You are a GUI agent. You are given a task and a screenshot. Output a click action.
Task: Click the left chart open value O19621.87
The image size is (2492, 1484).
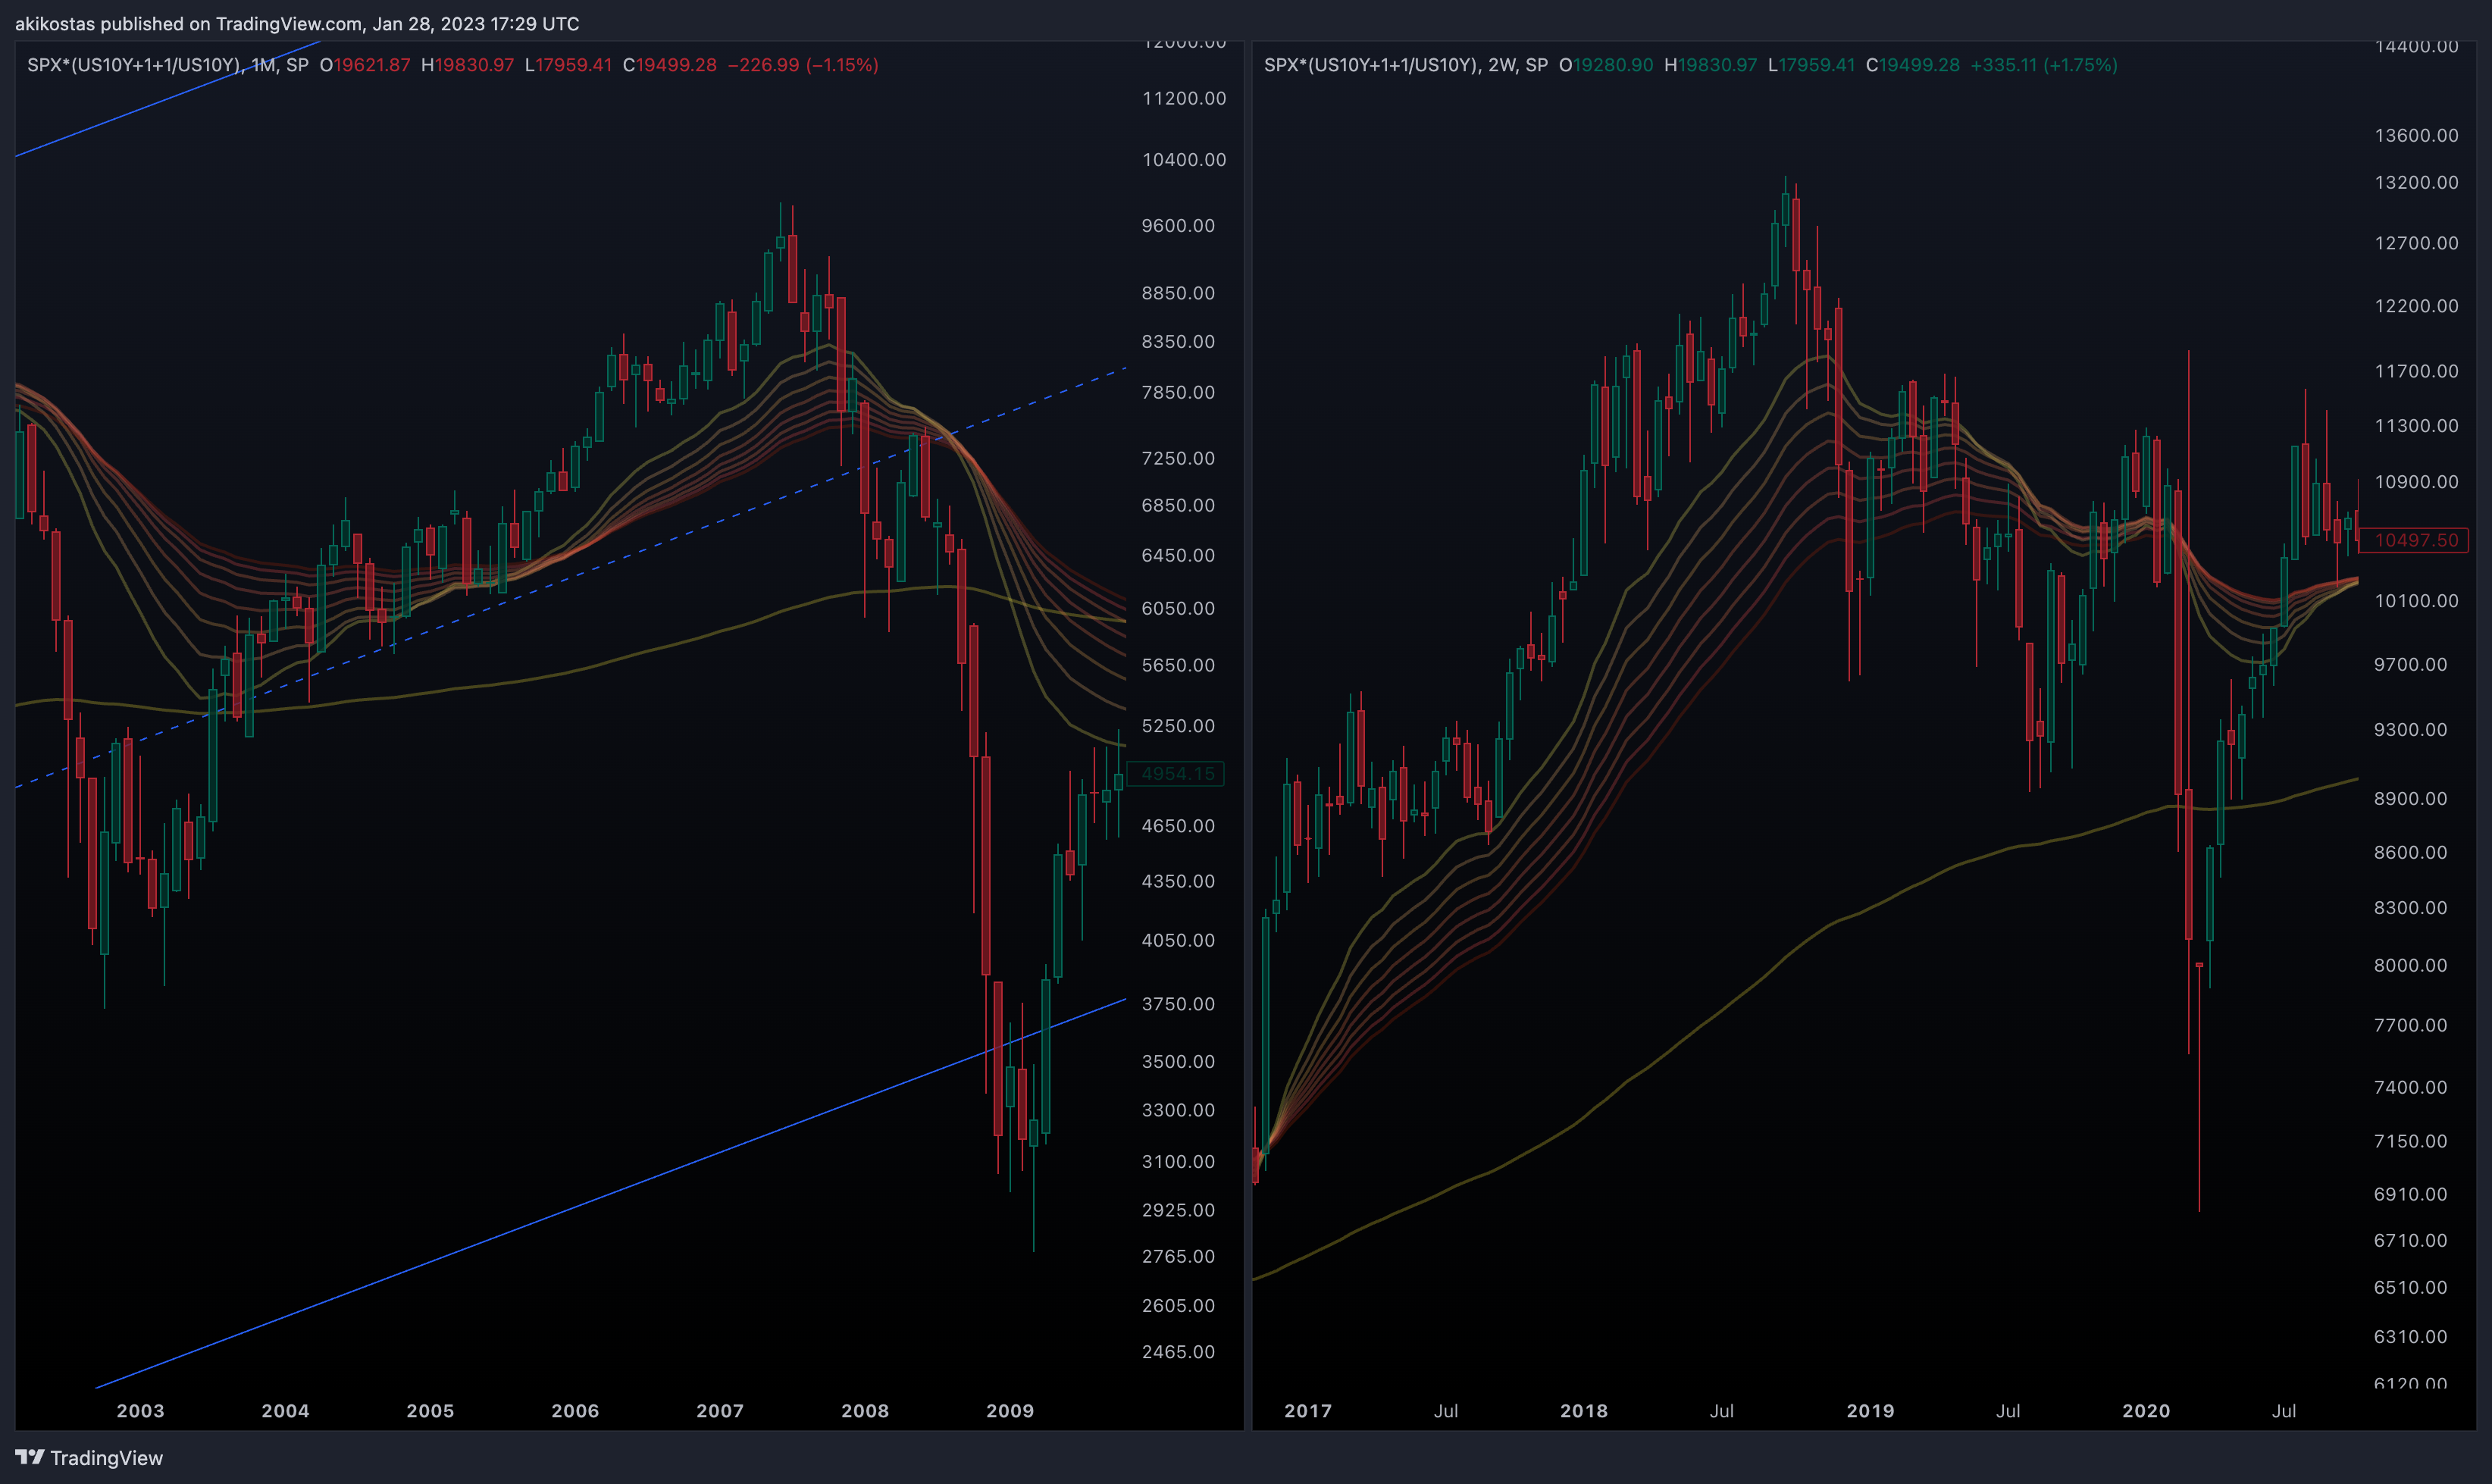365,65
